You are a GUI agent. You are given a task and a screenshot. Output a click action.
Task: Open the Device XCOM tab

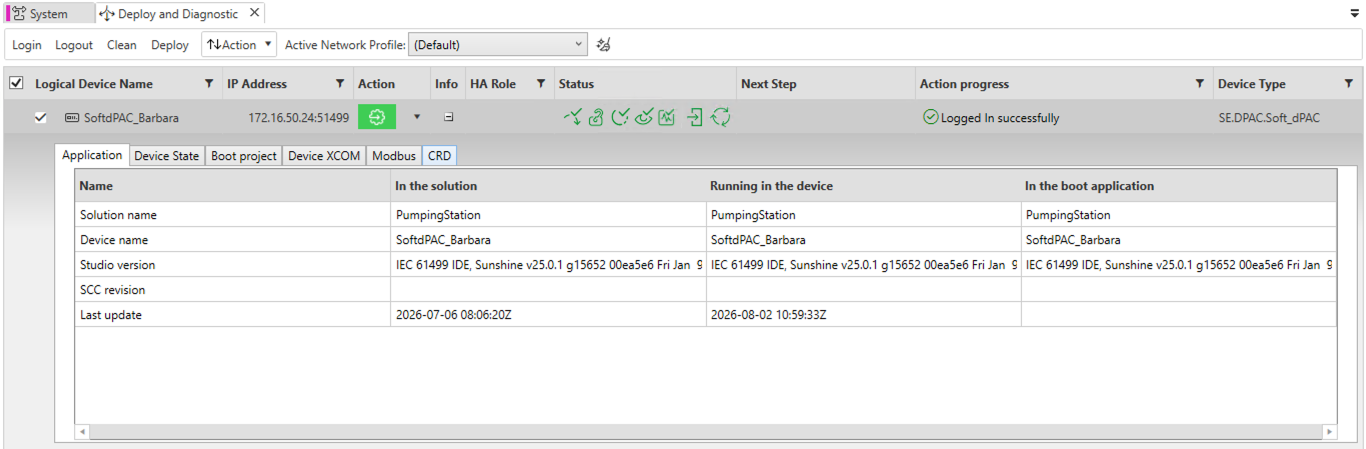324,156
